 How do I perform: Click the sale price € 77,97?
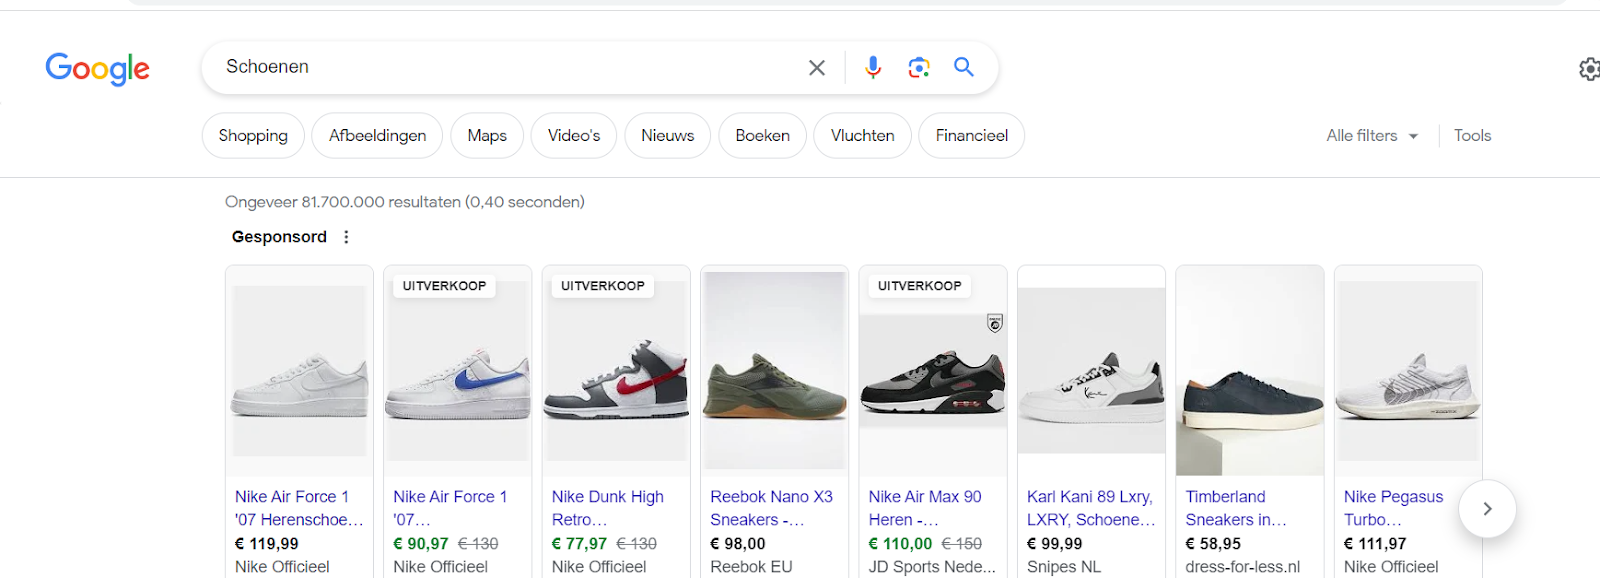pos(579,544)
